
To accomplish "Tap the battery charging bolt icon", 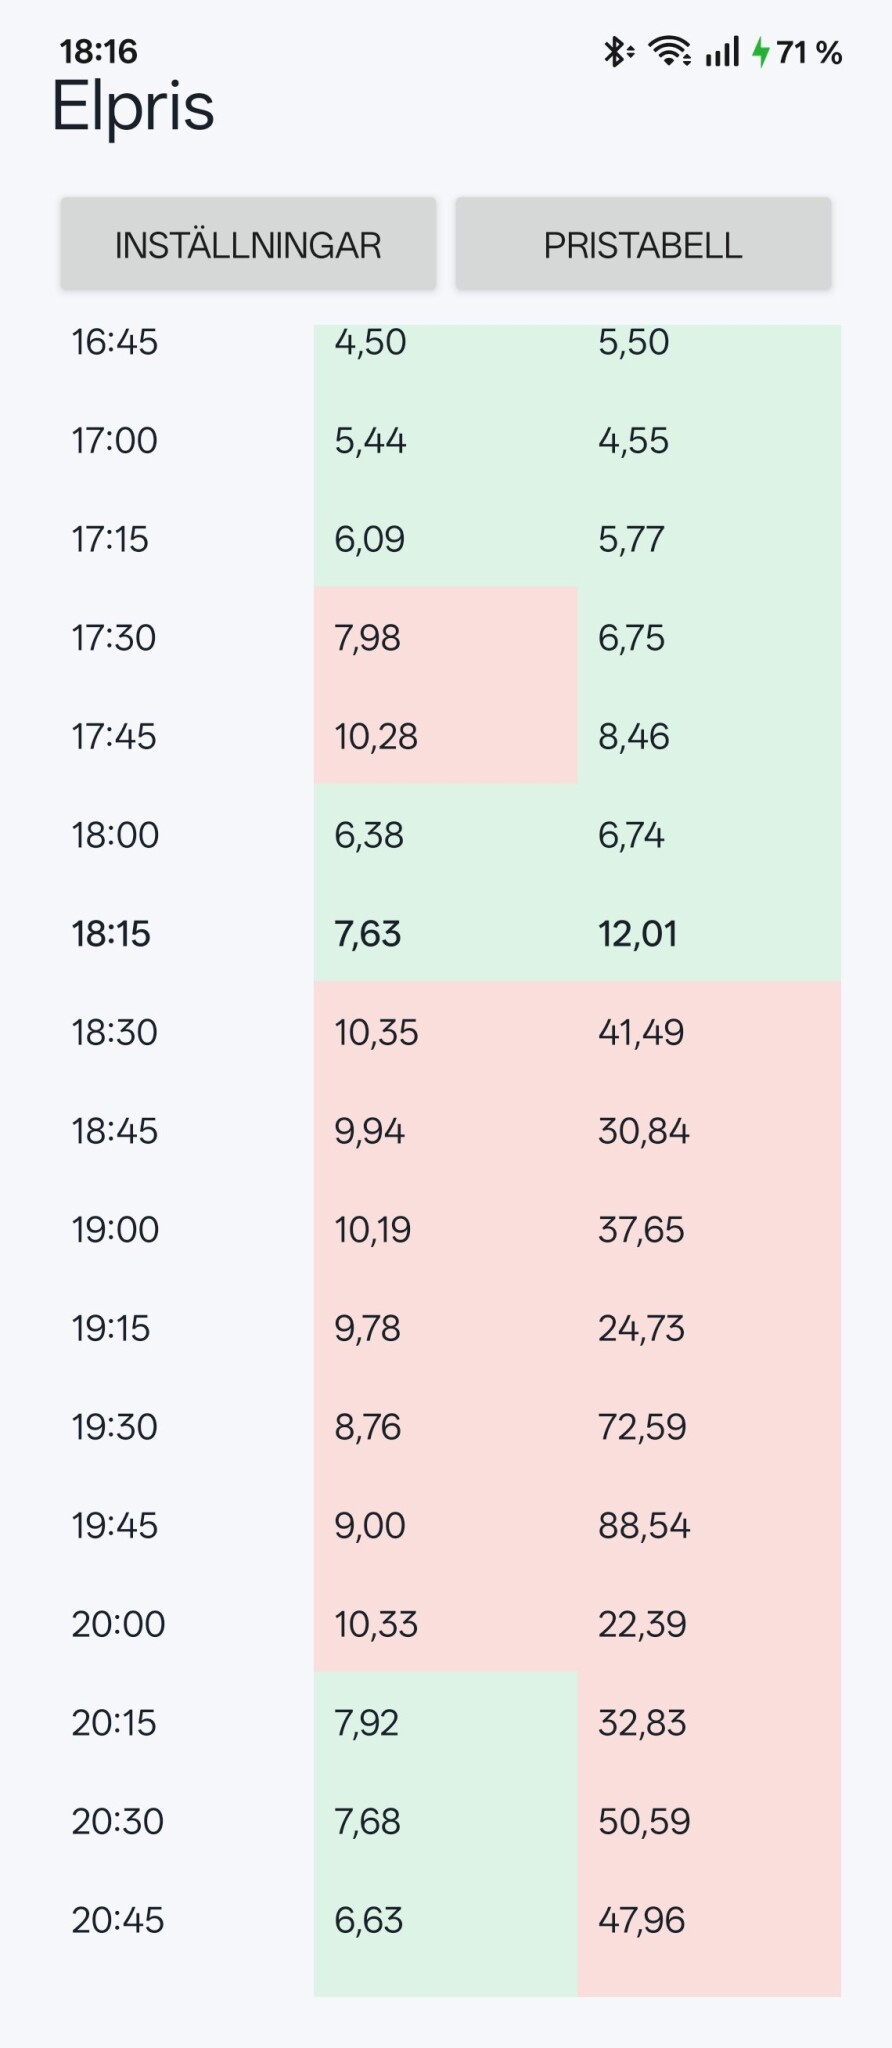I will coord(762,51).
